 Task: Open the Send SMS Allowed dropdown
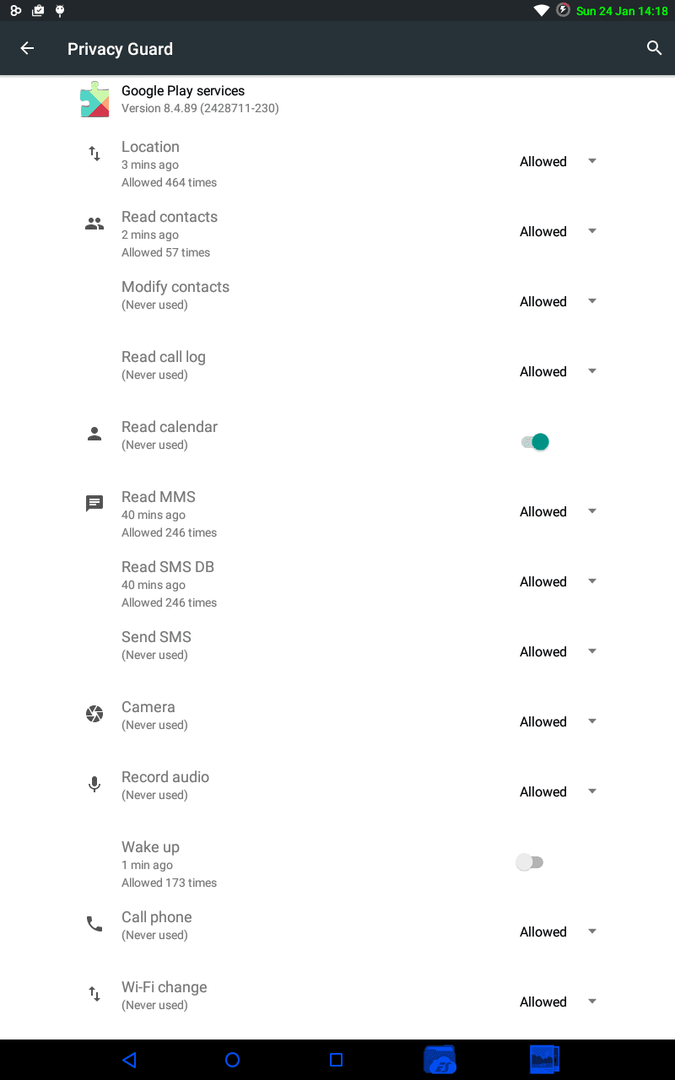(x=558, y=652)
